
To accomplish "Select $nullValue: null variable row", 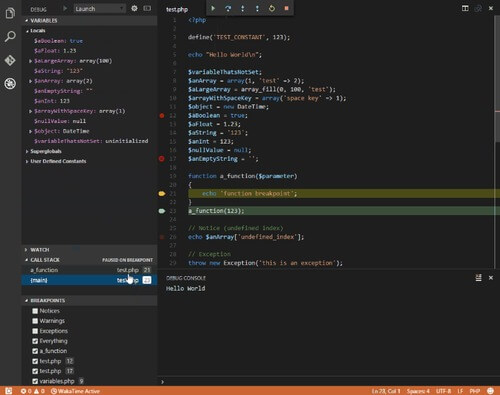I will 89,121.
